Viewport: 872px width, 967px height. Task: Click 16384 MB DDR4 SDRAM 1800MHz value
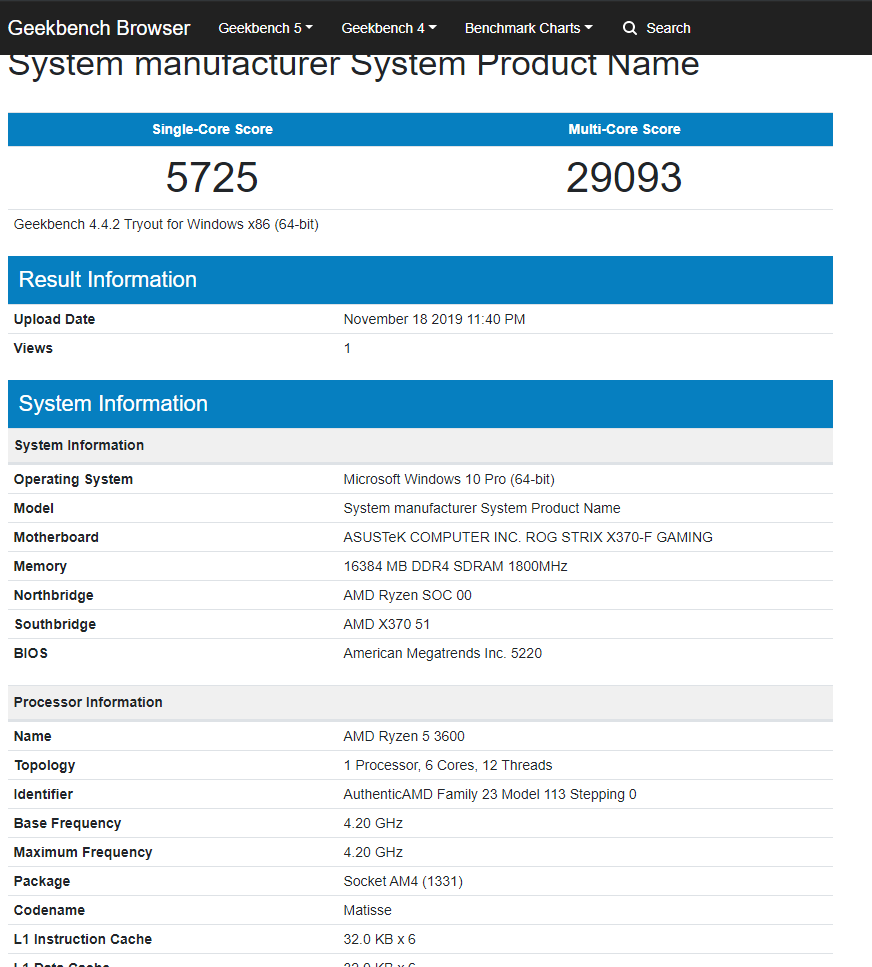[455, 566]
